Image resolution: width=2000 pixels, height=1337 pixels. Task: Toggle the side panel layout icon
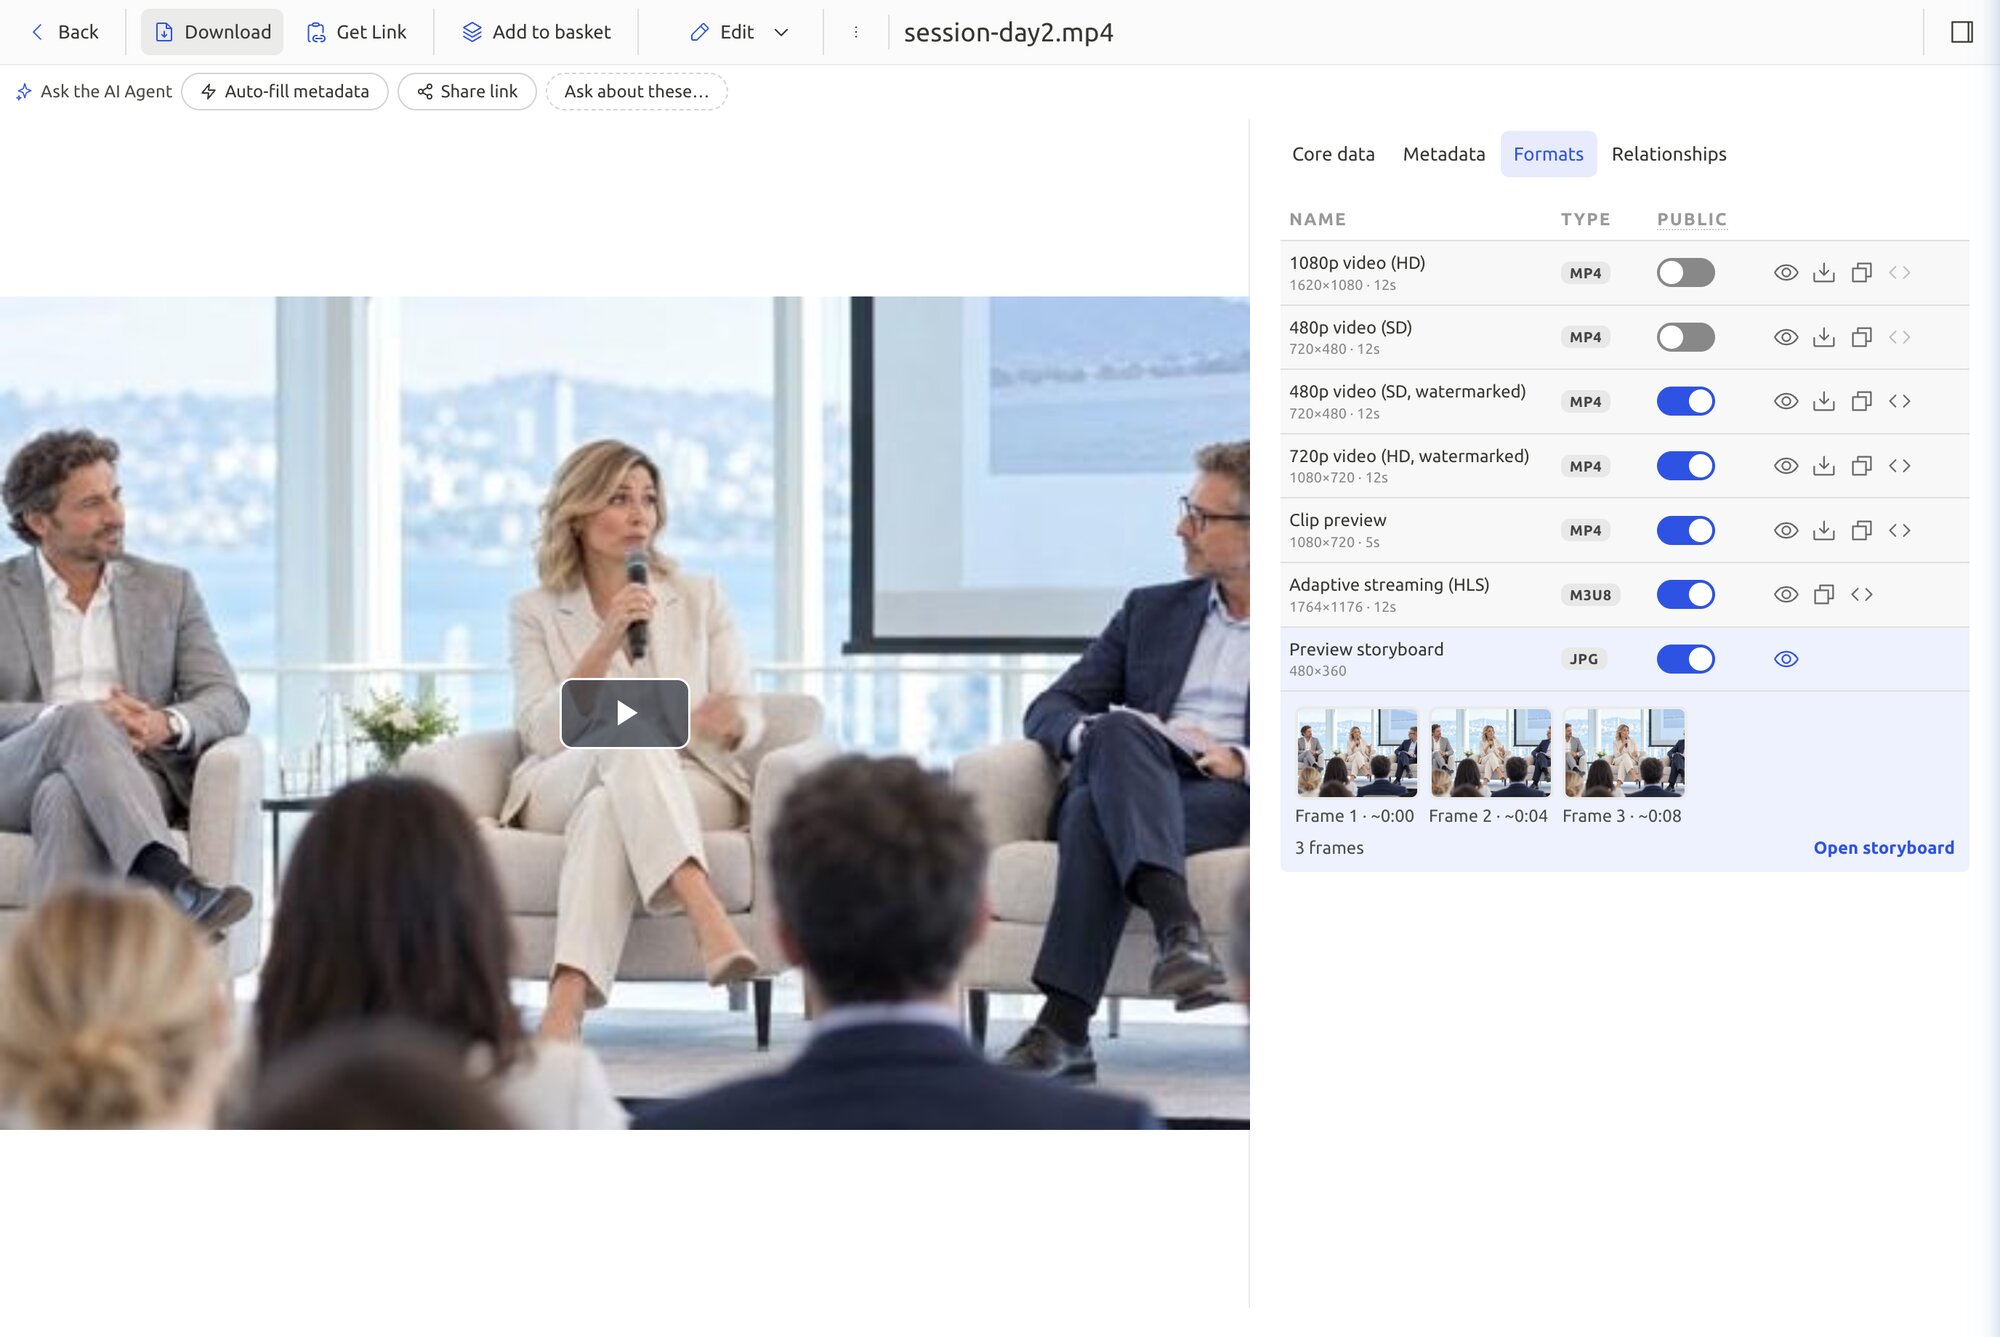point(1962,32)
